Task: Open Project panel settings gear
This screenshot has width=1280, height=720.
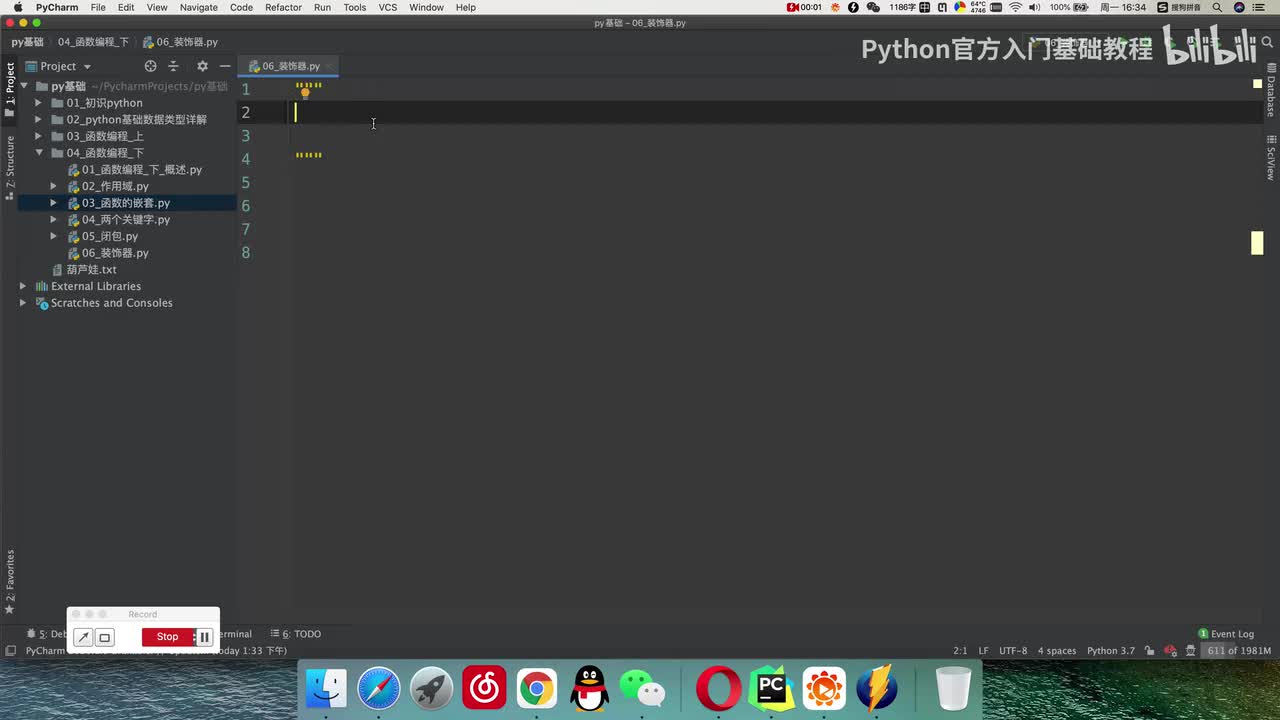Action: (202, 66)
